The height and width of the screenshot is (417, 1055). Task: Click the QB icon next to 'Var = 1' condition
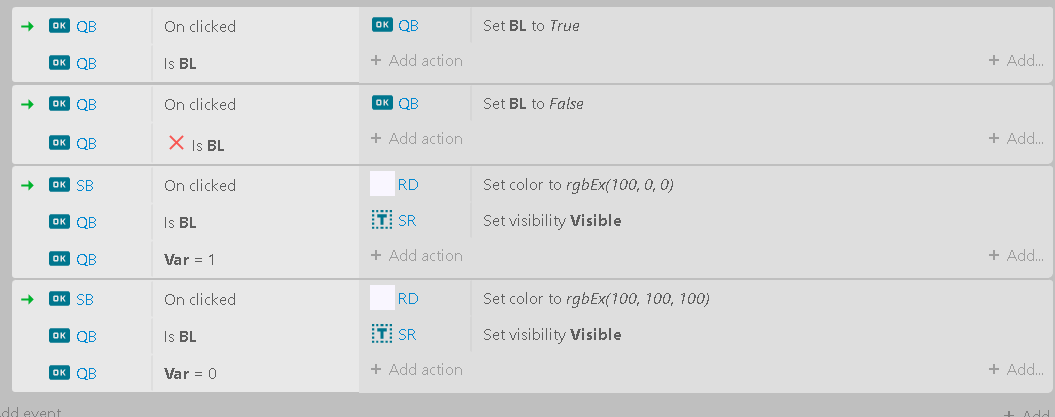pyautogui.click(x=59, y=259)
